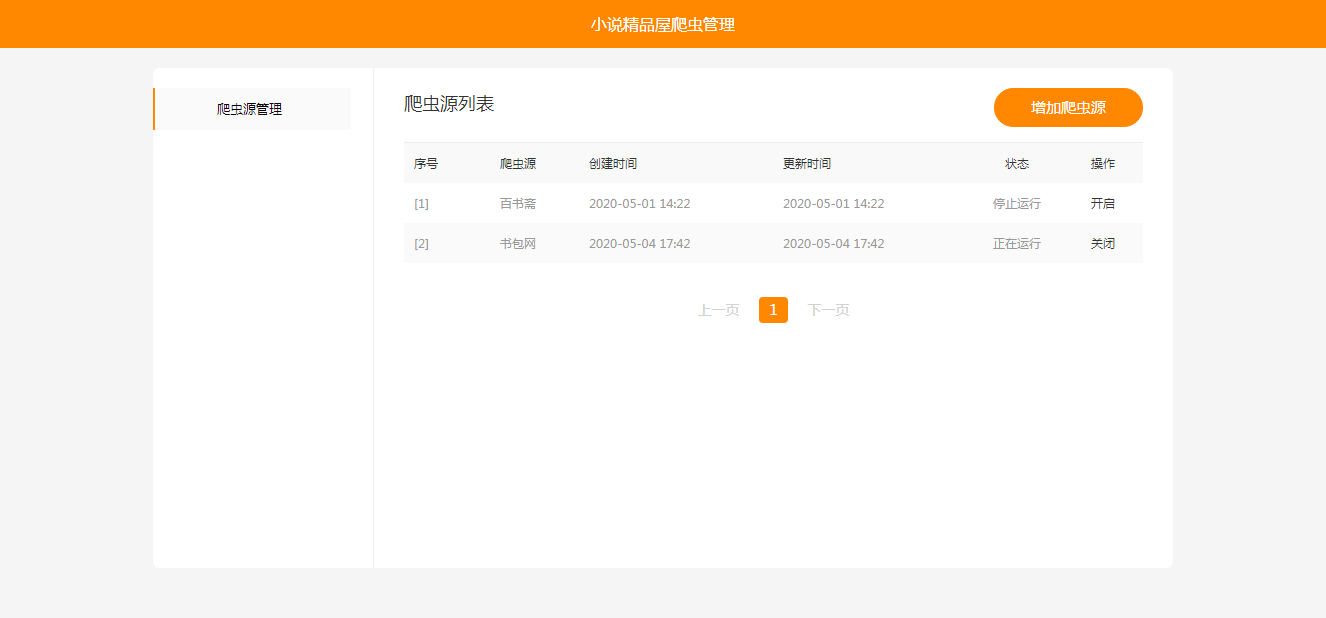Click the 增加爬虫源 button
This screenshot has width=1326, height=618.
pos(1068,108)
